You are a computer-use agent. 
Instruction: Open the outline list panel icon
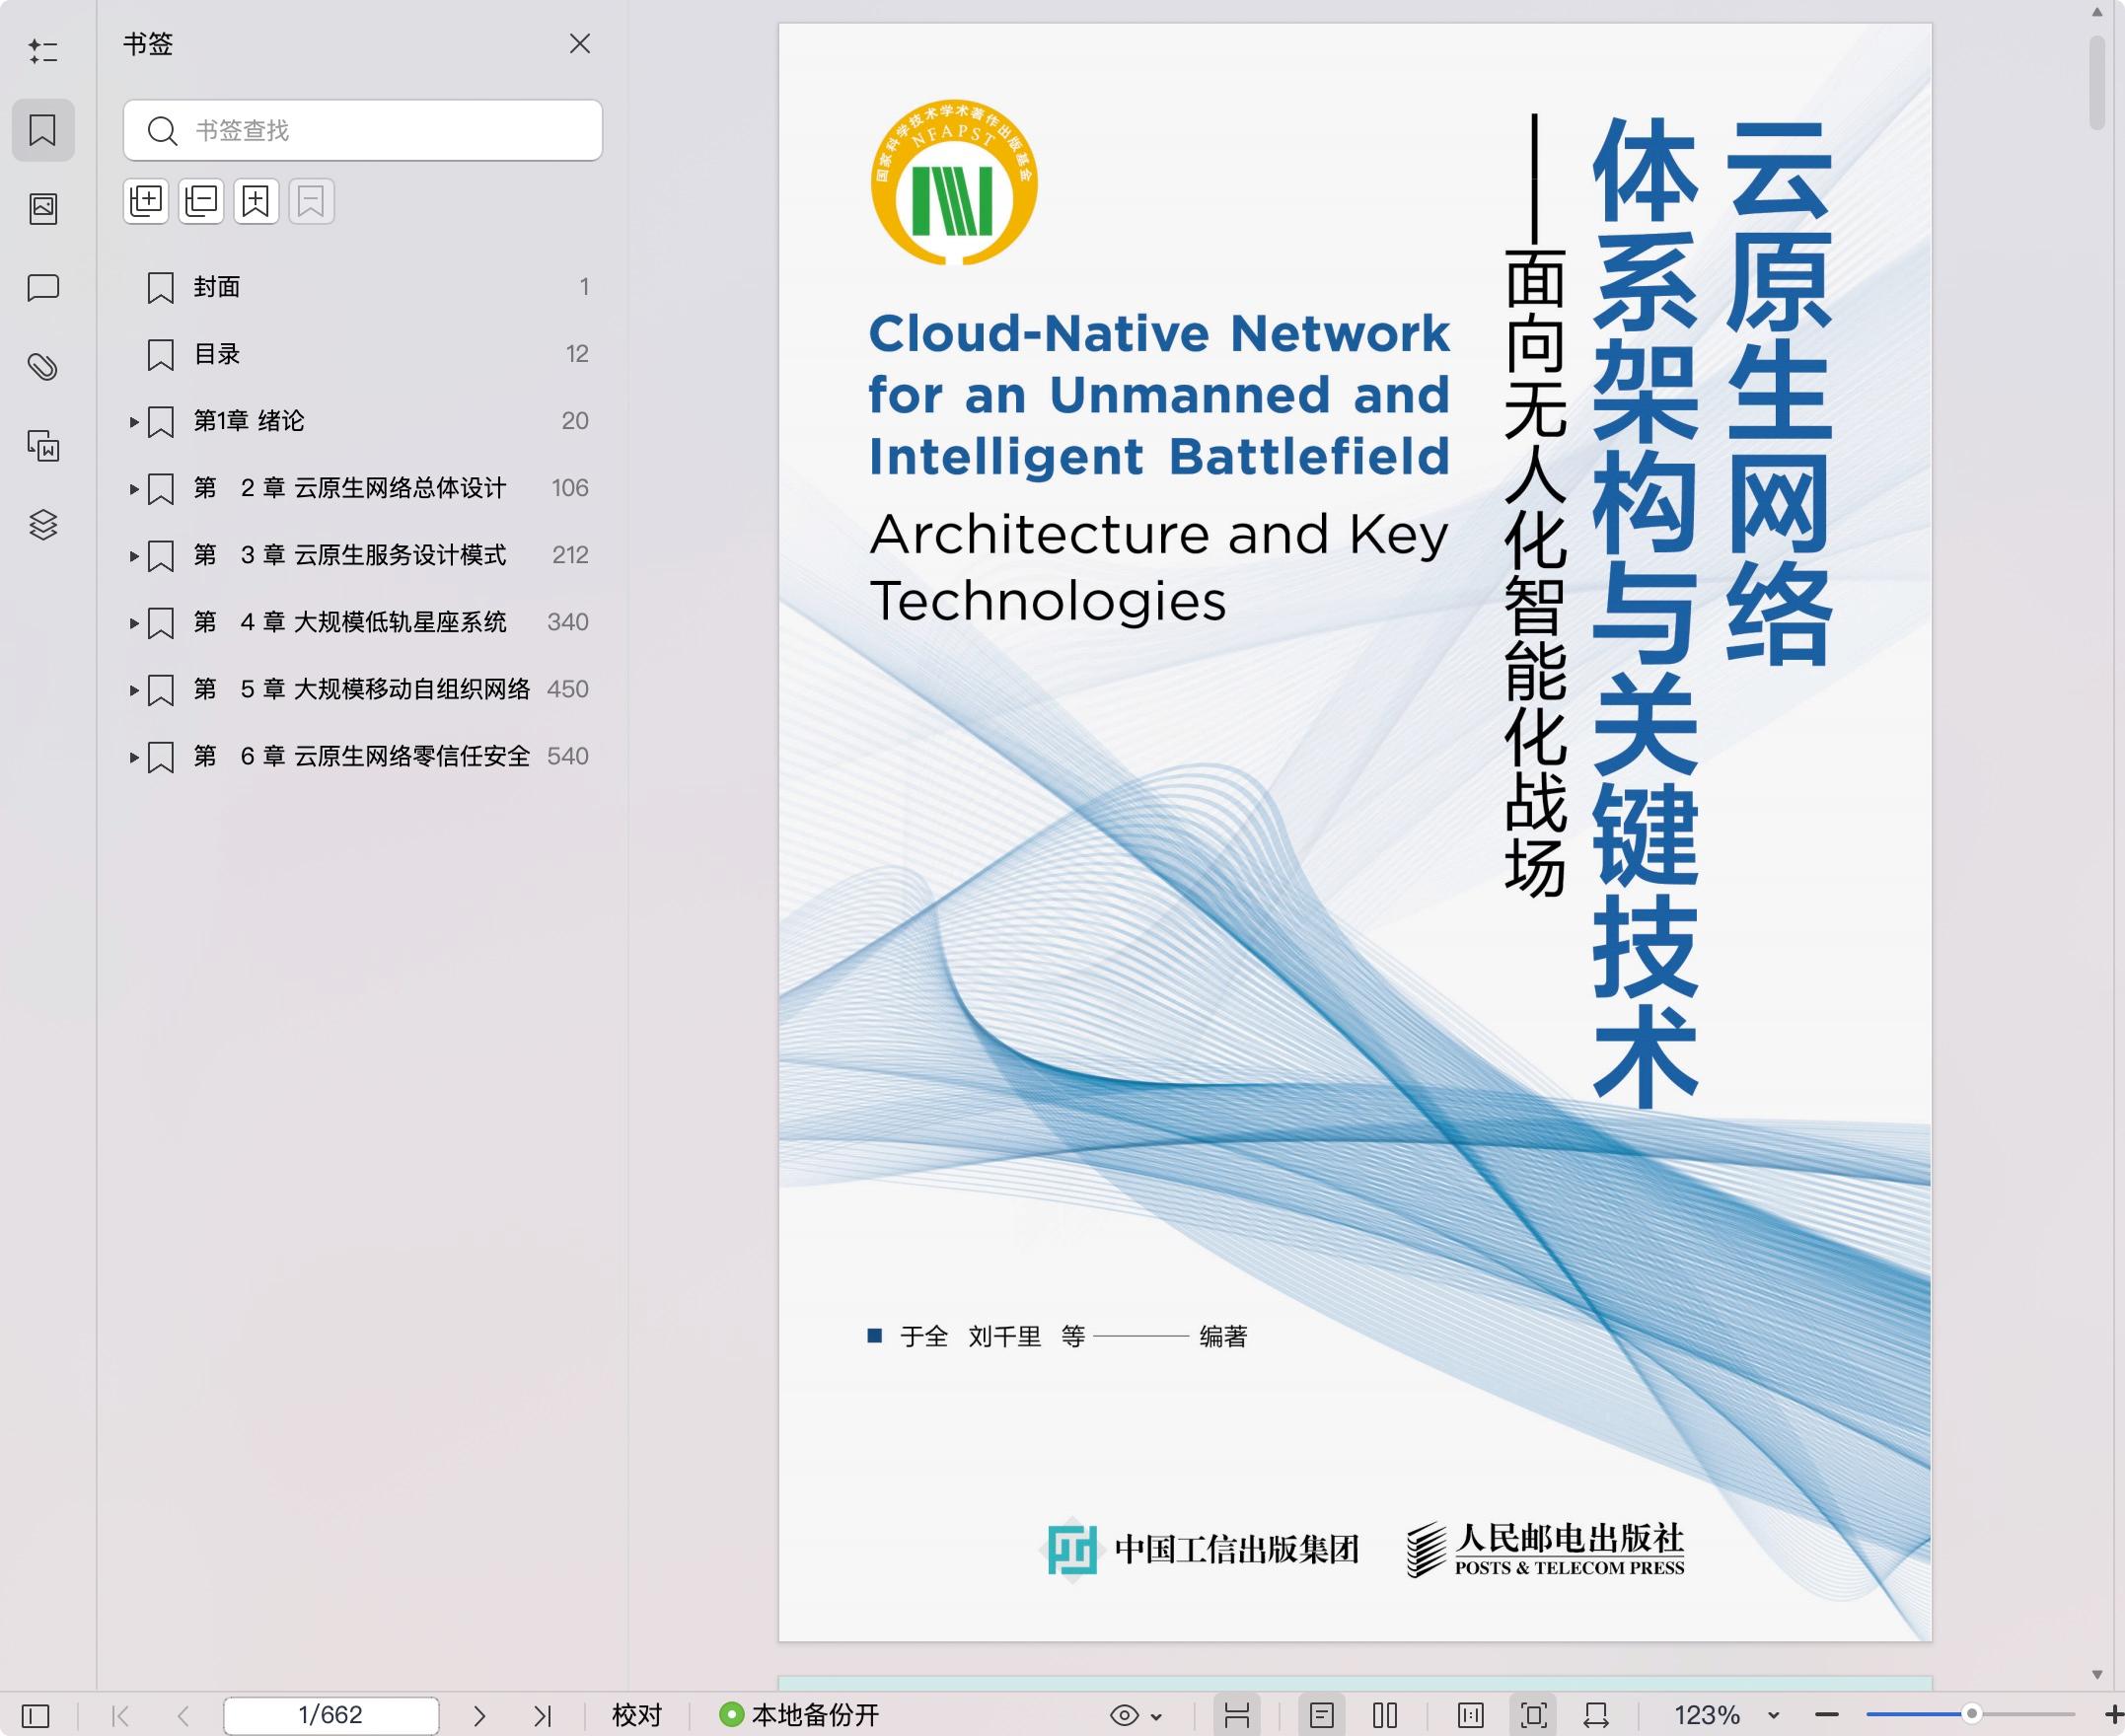42,51
